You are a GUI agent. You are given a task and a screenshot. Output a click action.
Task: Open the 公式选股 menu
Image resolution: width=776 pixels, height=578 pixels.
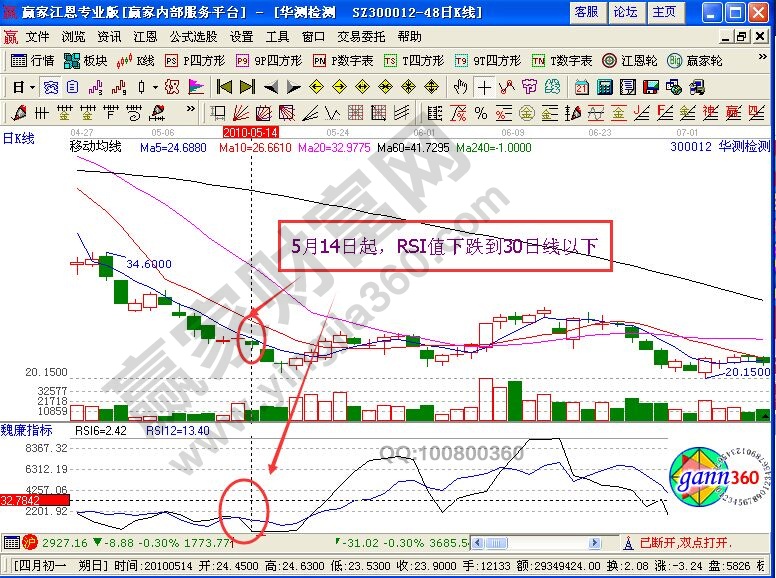pyautogui.click(x=193, y=36)
